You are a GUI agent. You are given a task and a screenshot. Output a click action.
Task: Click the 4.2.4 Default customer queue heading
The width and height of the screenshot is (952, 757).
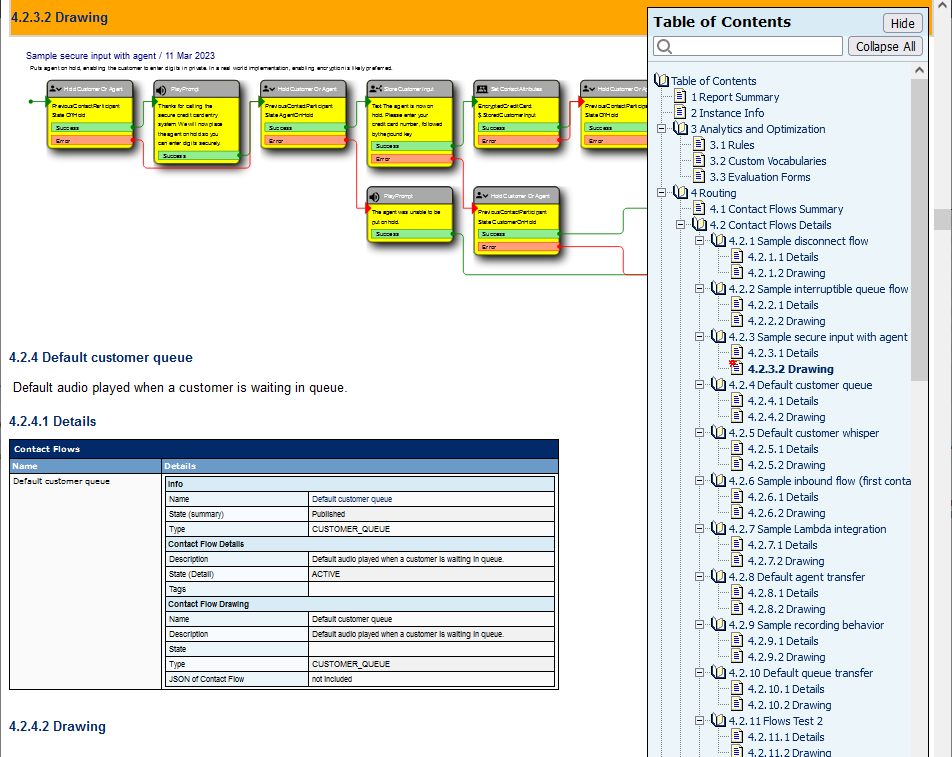[101, 358]
